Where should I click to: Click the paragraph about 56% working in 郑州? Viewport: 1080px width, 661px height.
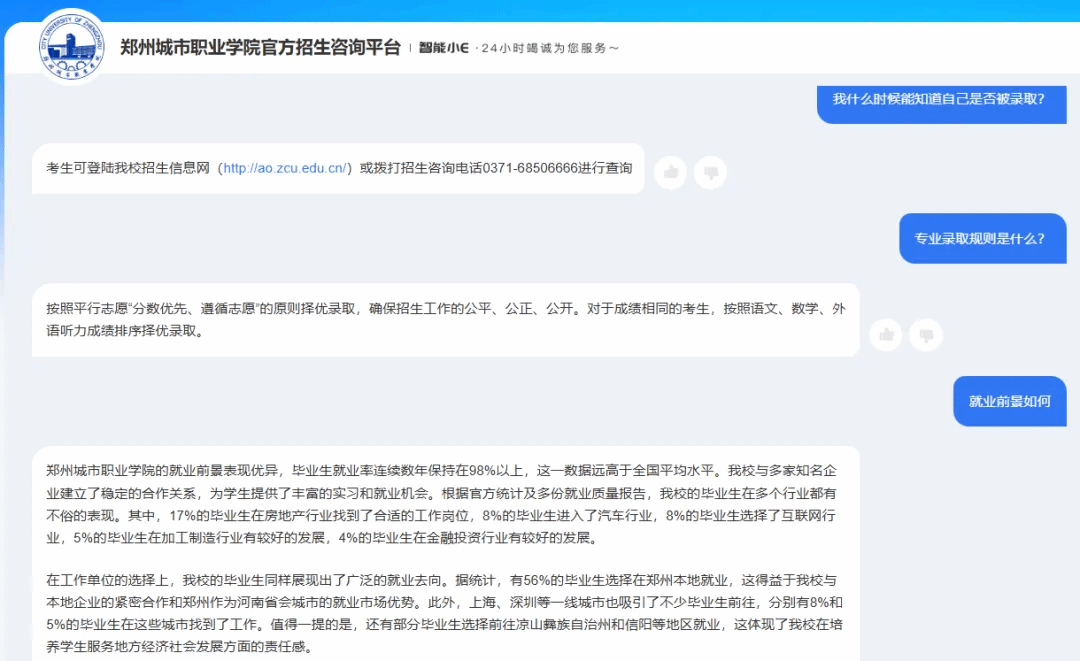[445, 580]
